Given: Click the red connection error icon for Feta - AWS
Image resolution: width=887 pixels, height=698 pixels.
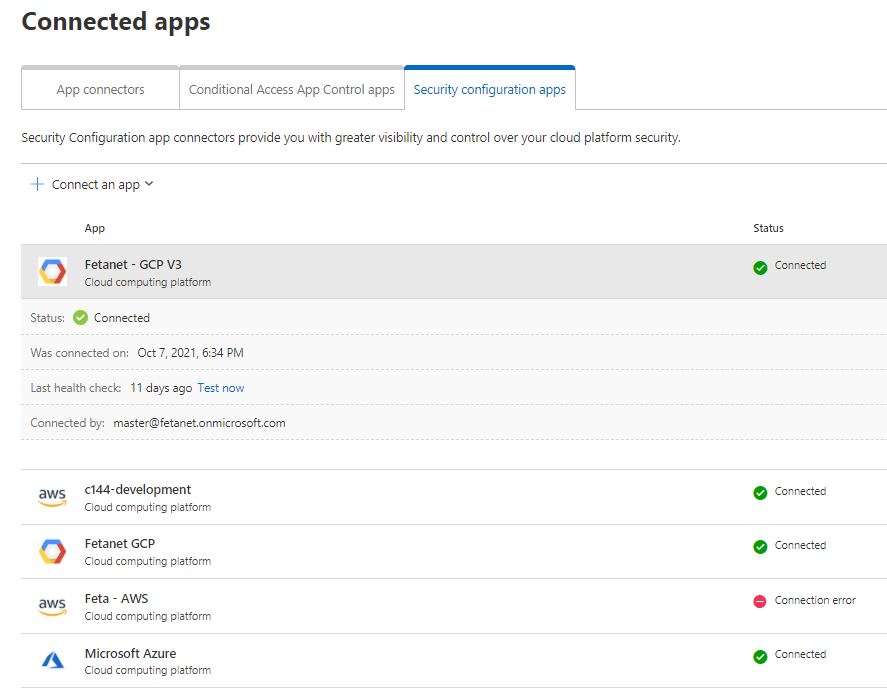Looking at the screenshot, I should [760, 601].
